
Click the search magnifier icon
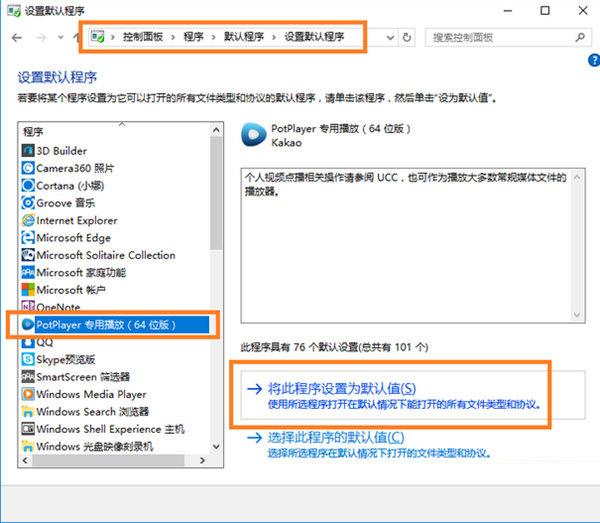580,37
